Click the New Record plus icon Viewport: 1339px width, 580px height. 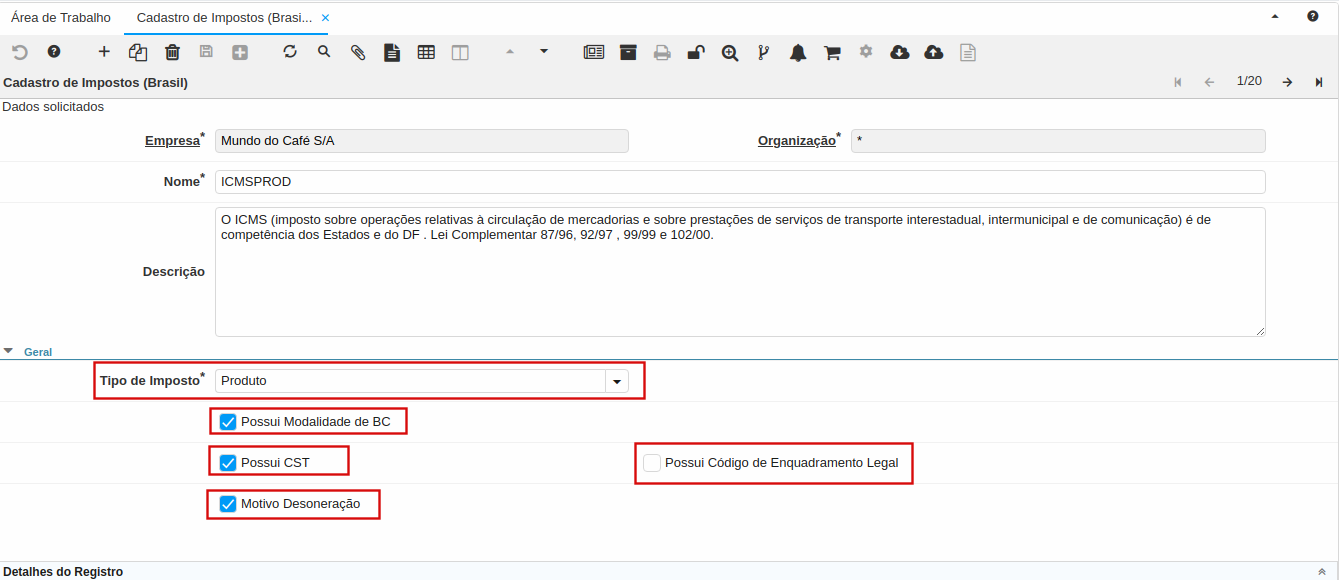(104, 52)
